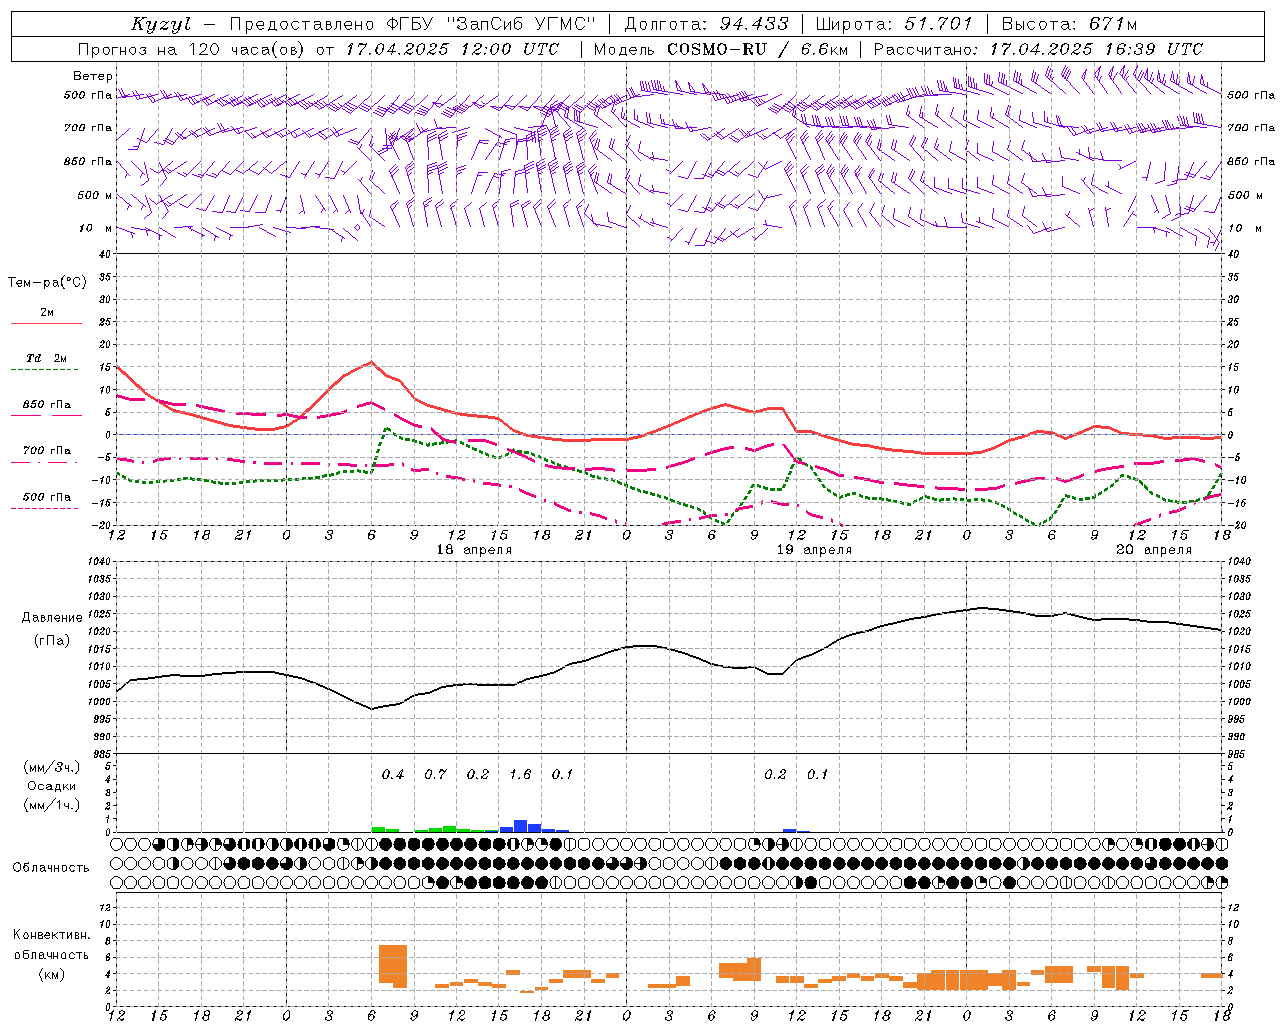Click the station name Kyzyl in the header
Viewport: 1280px width, 1024px height.
[161, 24]
